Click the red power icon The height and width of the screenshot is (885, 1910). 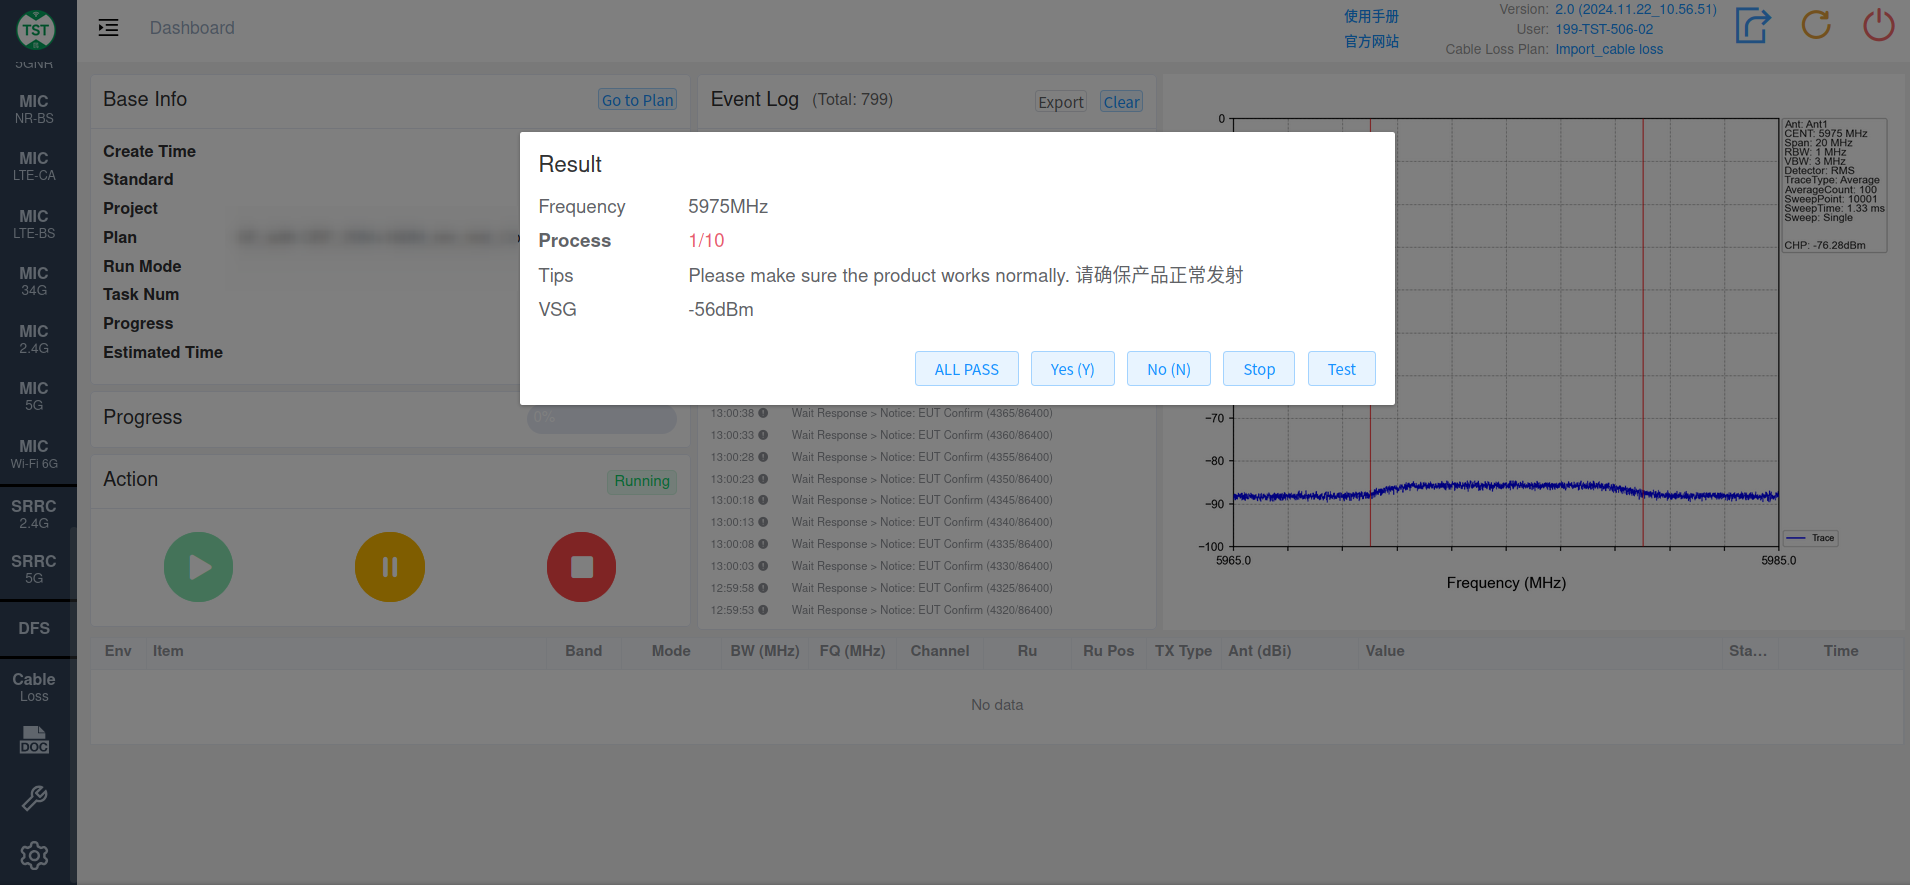(x=1879, y=25)
